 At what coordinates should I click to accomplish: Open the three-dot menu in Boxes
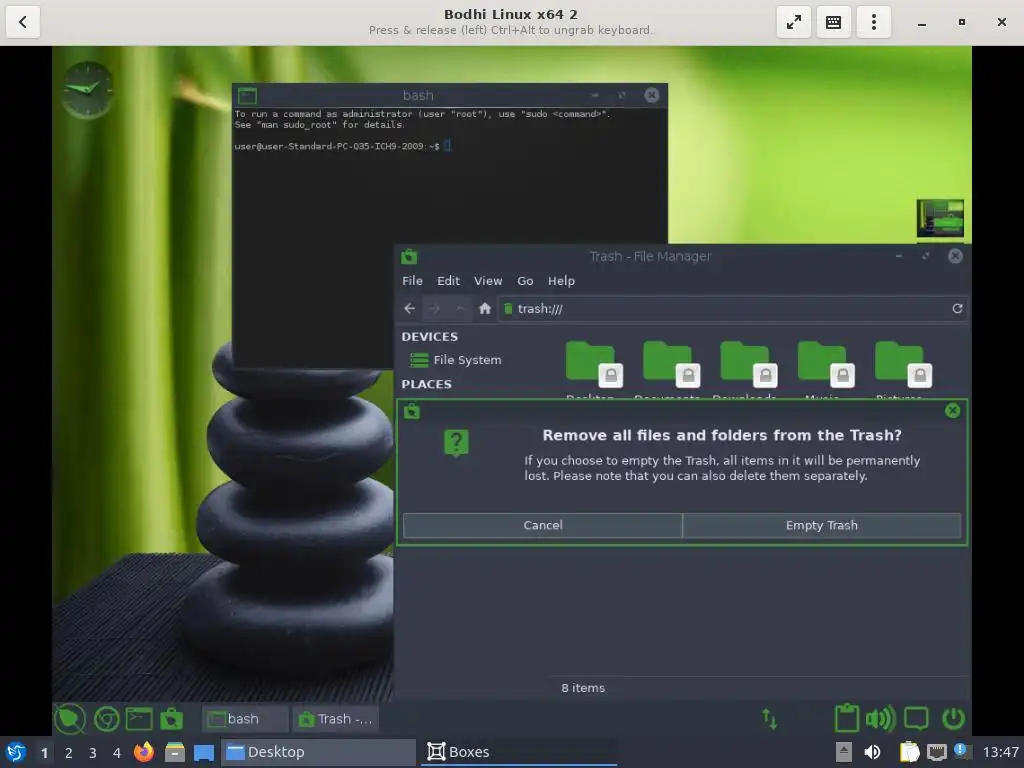coord(874,22)
